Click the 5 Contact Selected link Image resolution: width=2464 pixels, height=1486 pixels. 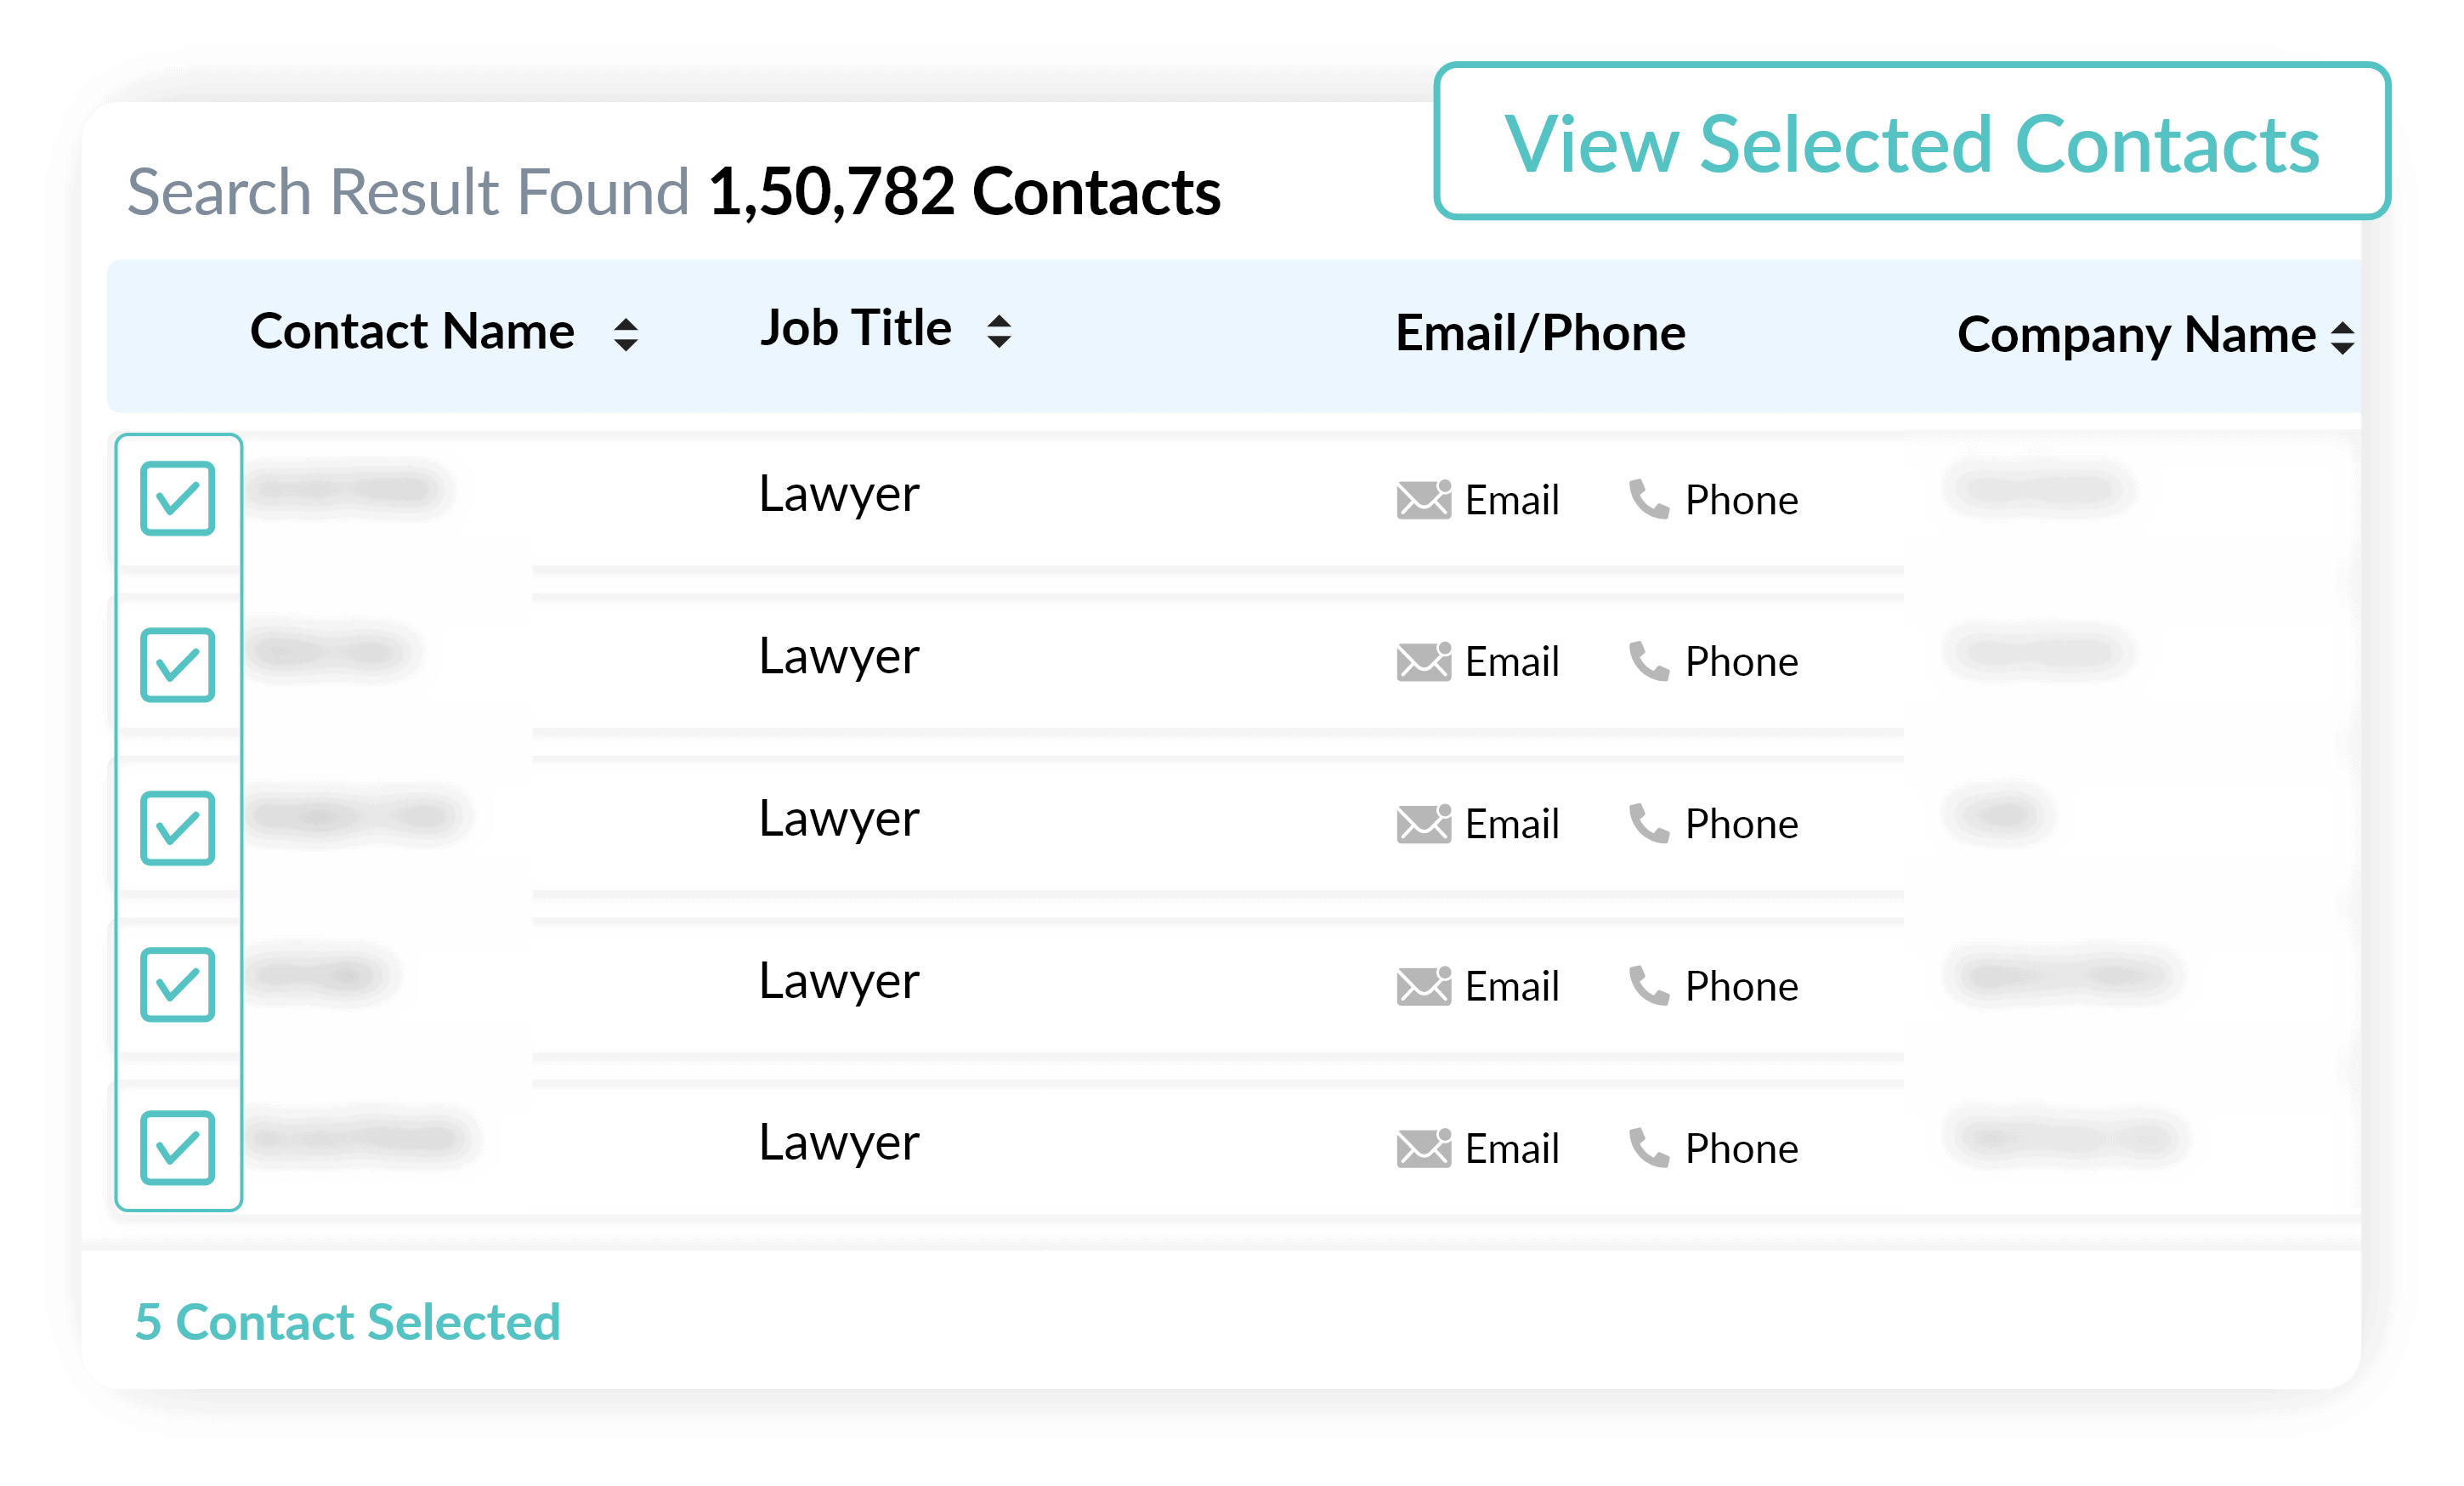coord(348,1322)
